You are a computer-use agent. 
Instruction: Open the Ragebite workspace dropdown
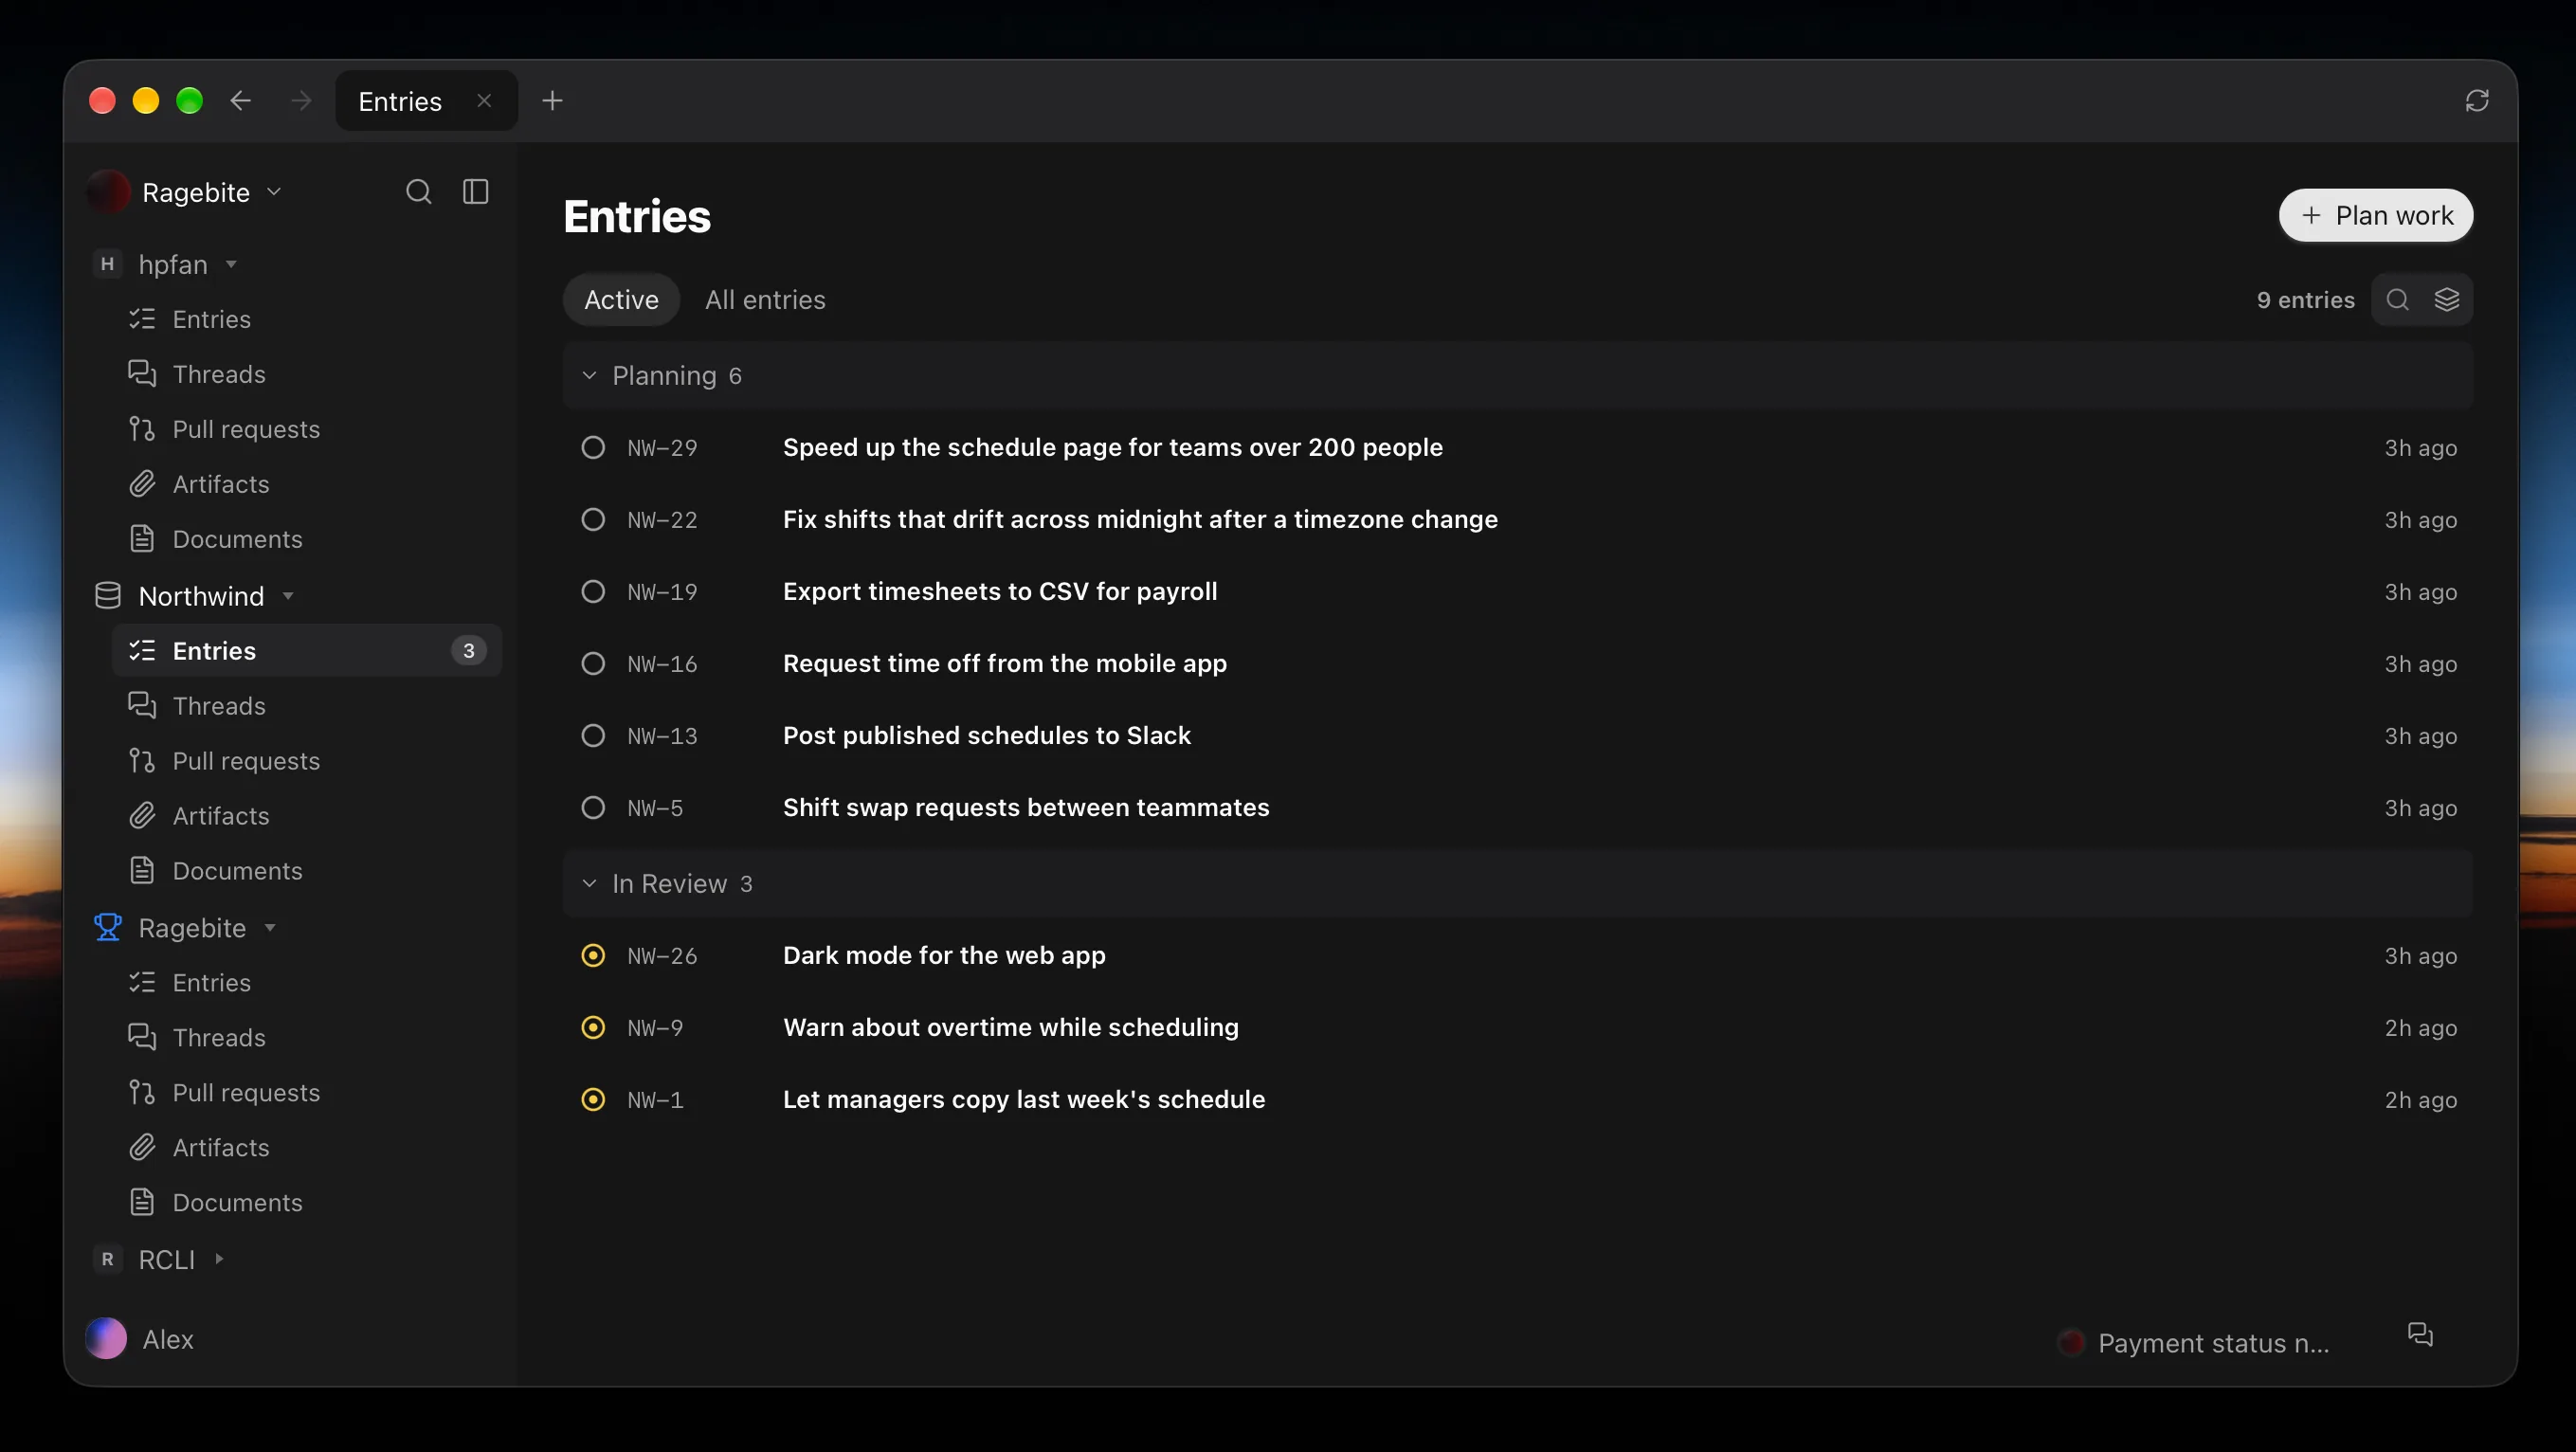pyautogui.click(x=186, y=192)
